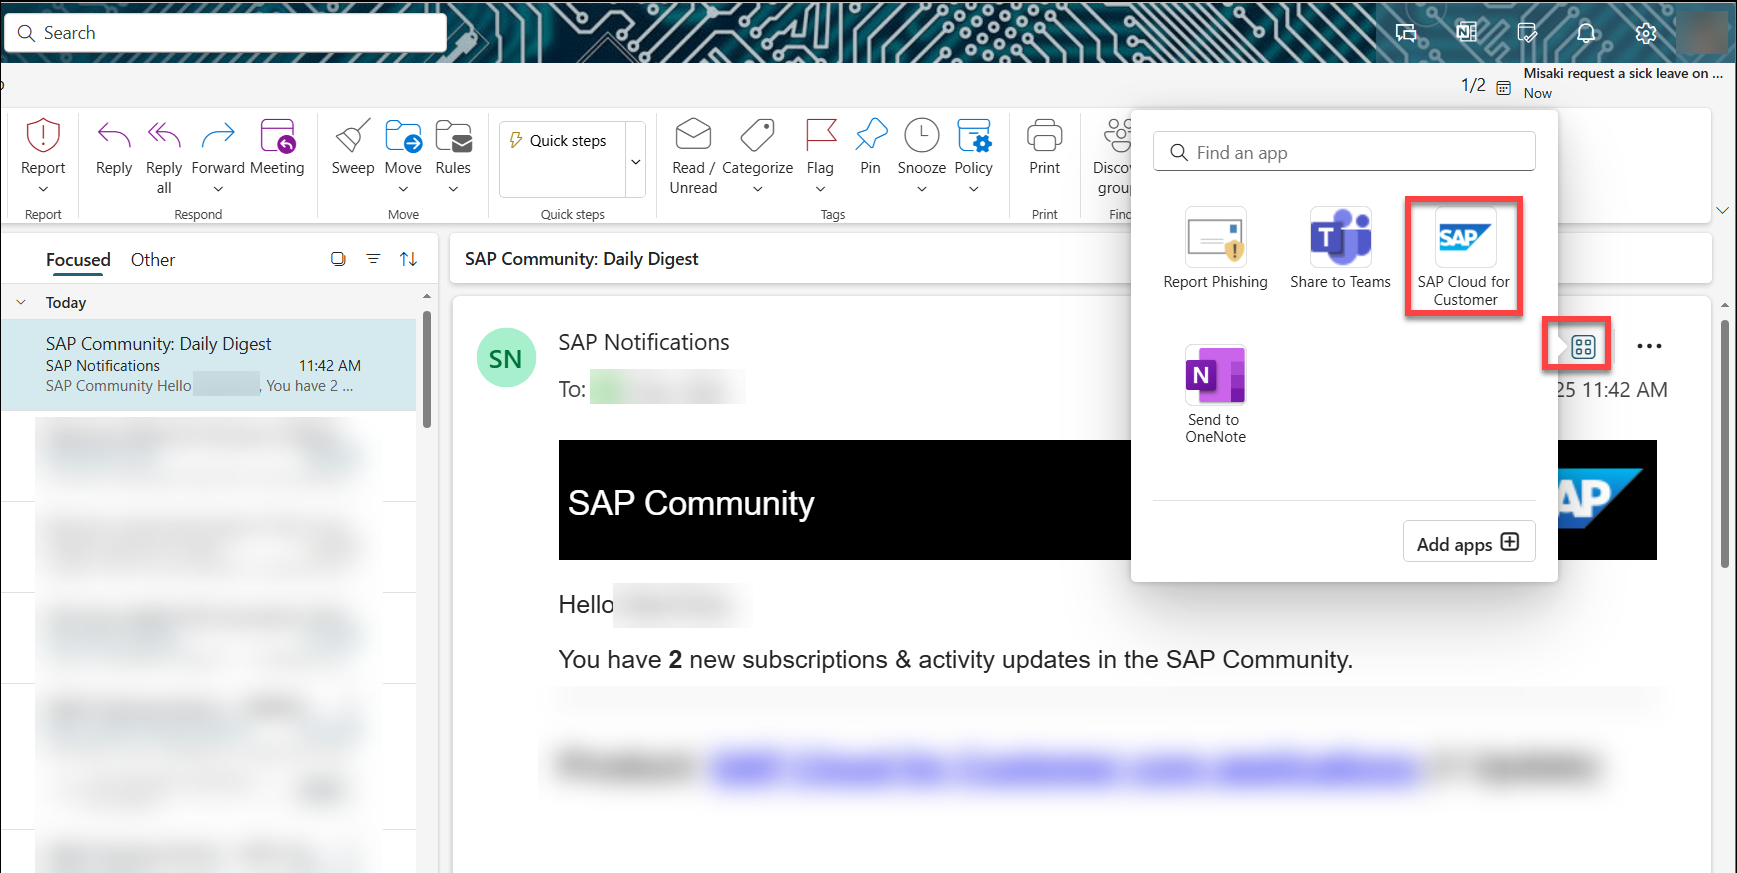Open the SAP Community Daily Digest email
1737x873 pixels.
[208, 365]
